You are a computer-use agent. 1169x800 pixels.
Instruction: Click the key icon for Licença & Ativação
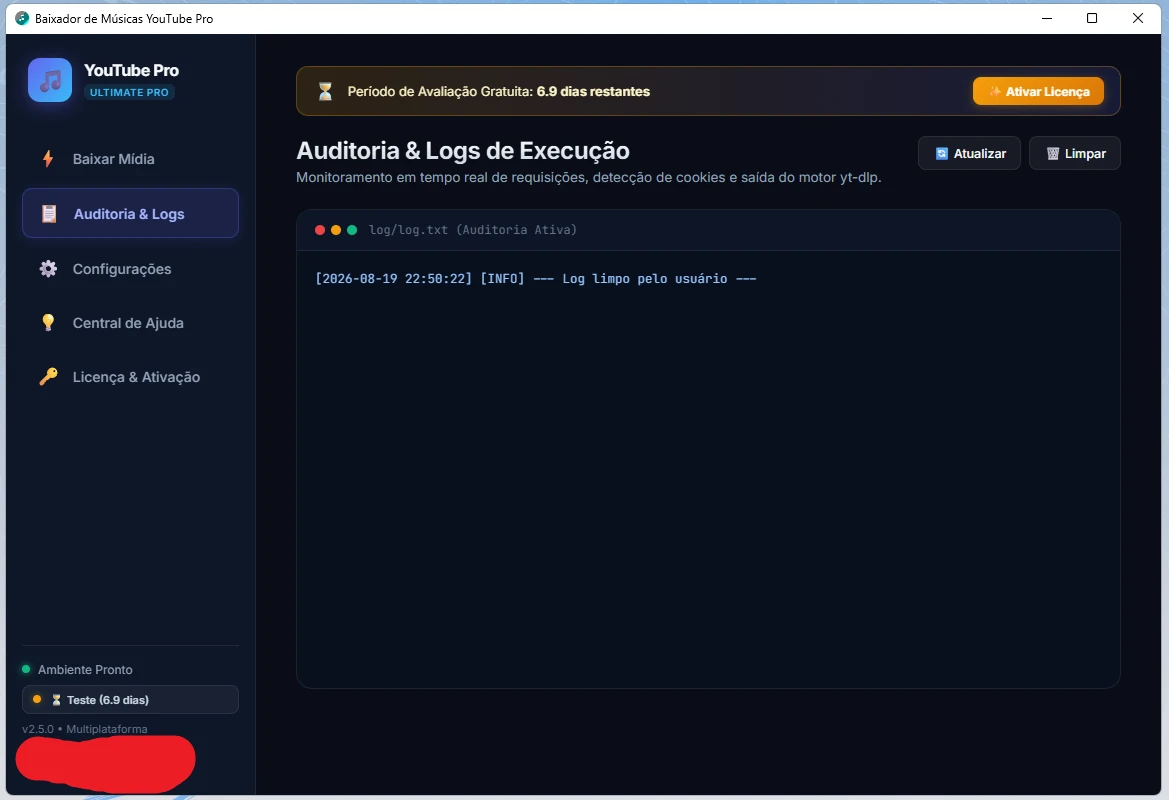[48, 377]
